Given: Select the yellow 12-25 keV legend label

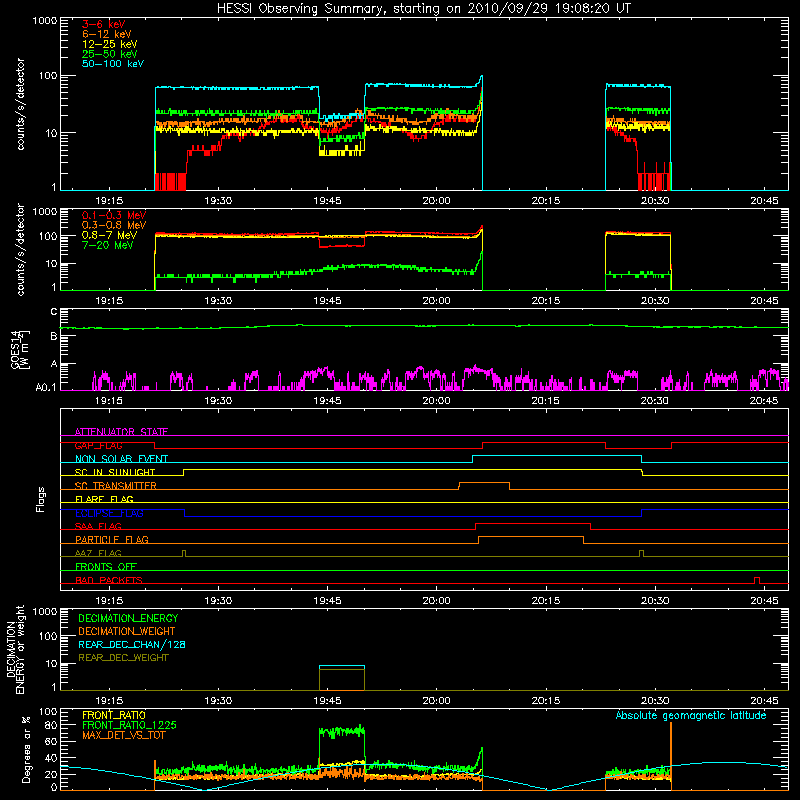Looking at the screenshot, I should [x=110, y=44].
